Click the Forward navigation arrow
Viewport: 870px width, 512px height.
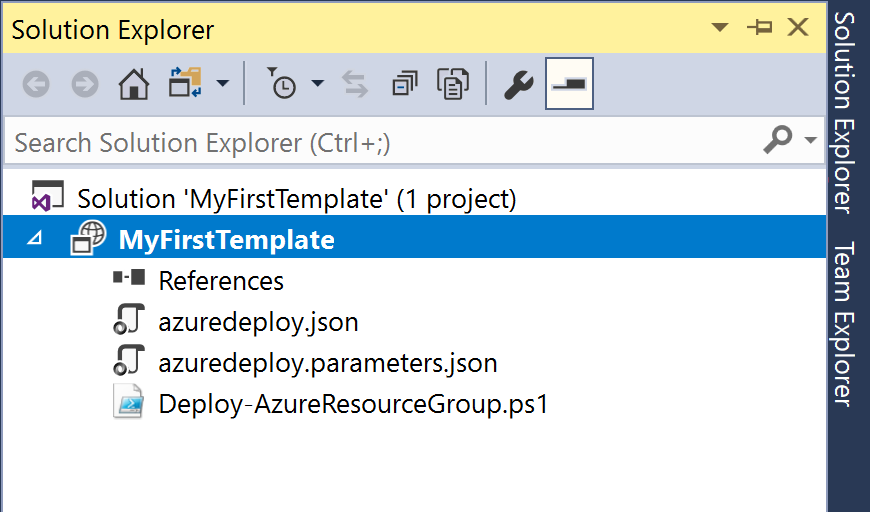tap(85, 84)
